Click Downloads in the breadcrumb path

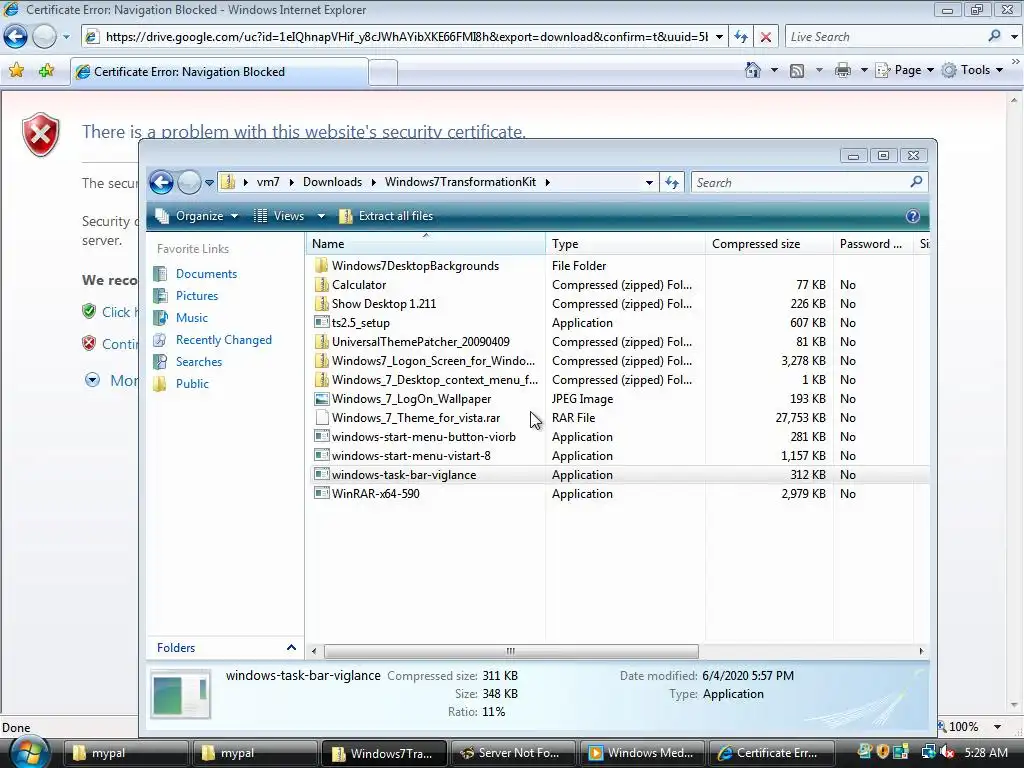tap(332, 182)
